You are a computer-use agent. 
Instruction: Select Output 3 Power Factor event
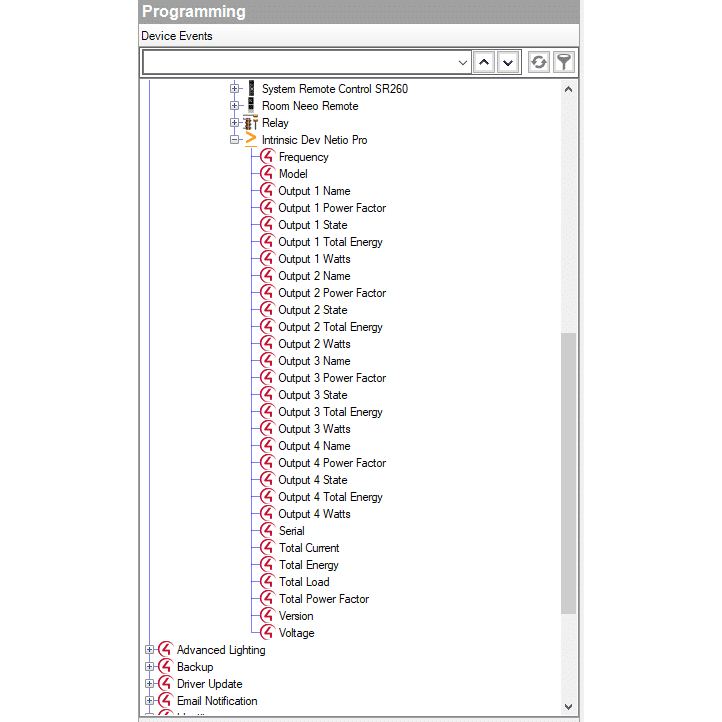331,378
